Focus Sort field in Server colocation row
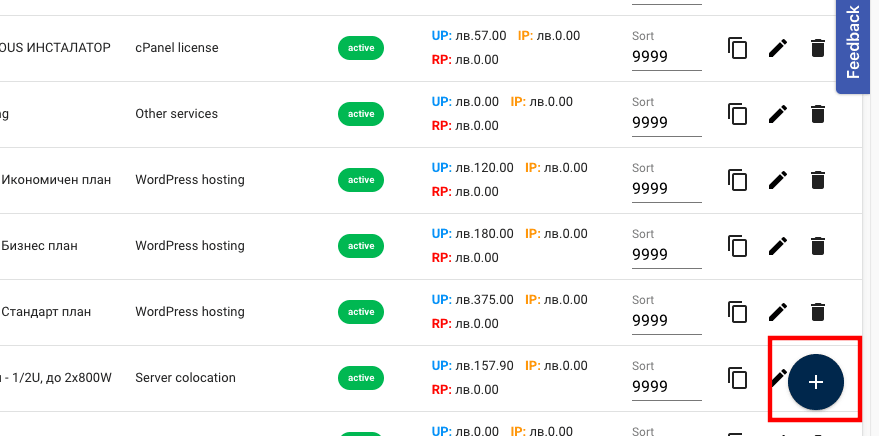This screenshot has width=879, height=436. tap(666, 387)
